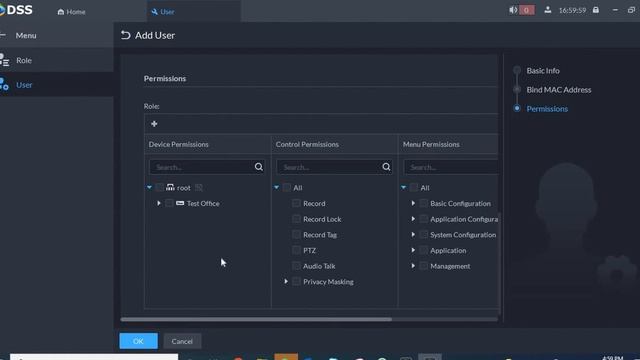
Task: Enable the Record Lock checkbox
Action: 297,219
